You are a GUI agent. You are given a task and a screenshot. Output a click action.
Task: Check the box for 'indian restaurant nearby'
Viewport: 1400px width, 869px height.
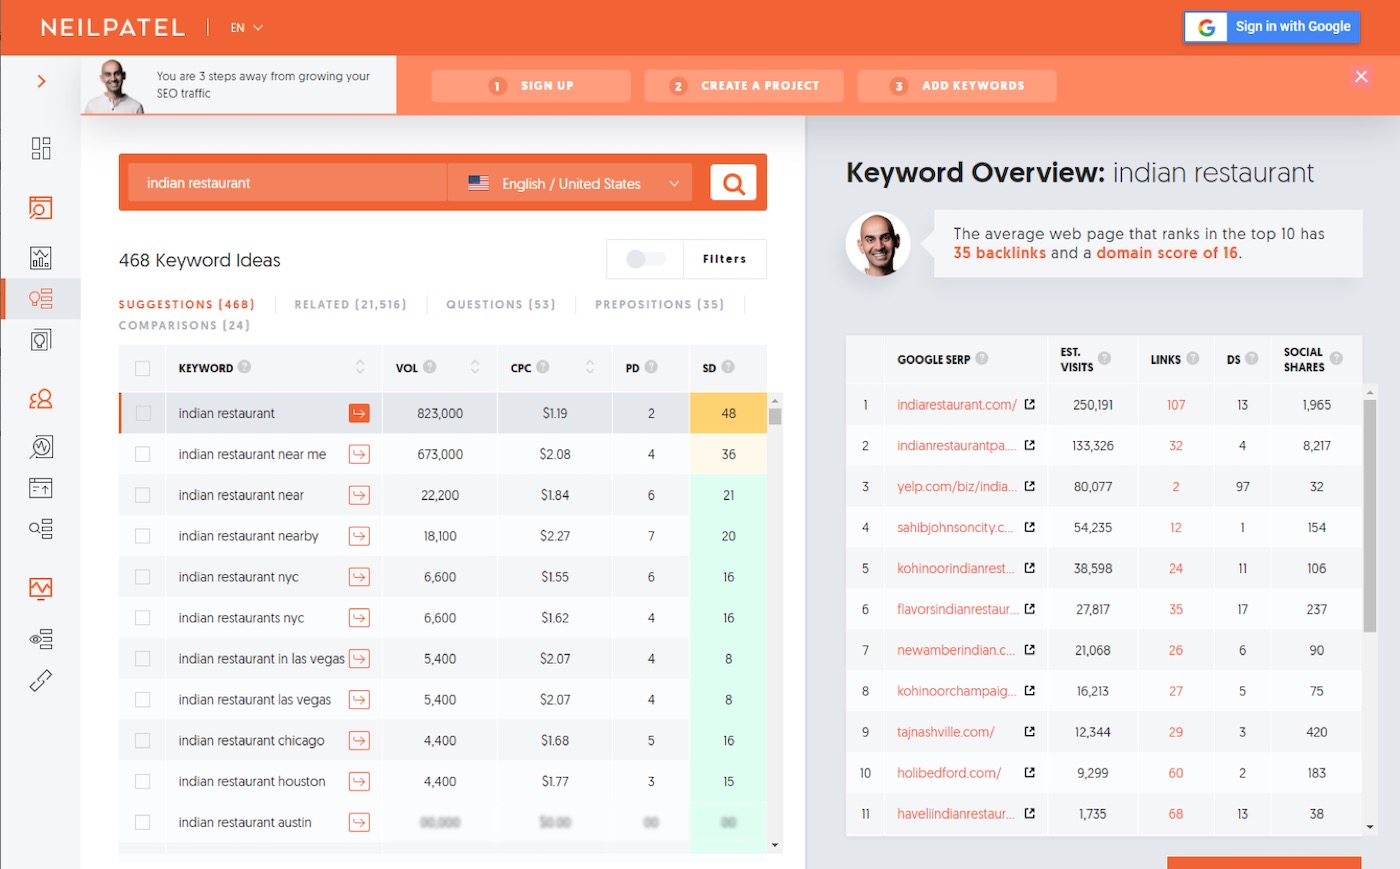[143, 536]
